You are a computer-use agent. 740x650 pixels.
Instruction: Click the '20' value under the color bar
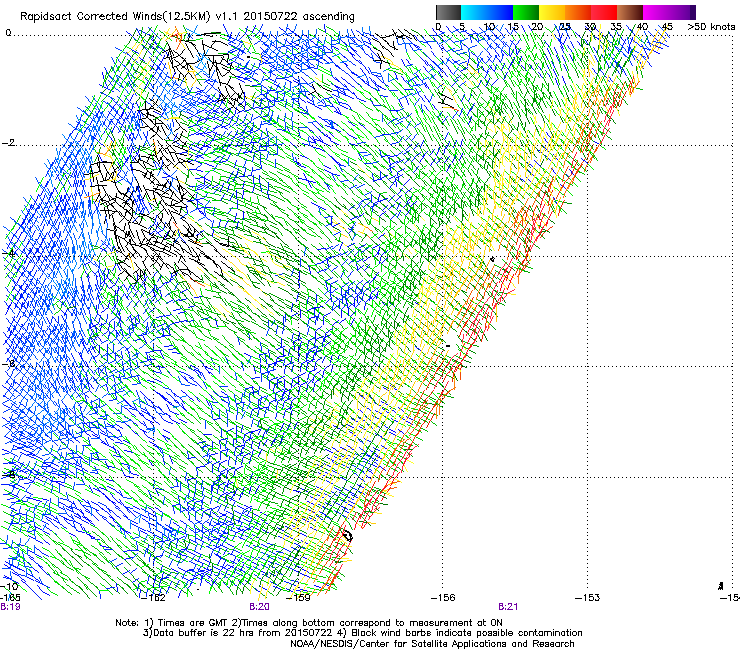537,26
